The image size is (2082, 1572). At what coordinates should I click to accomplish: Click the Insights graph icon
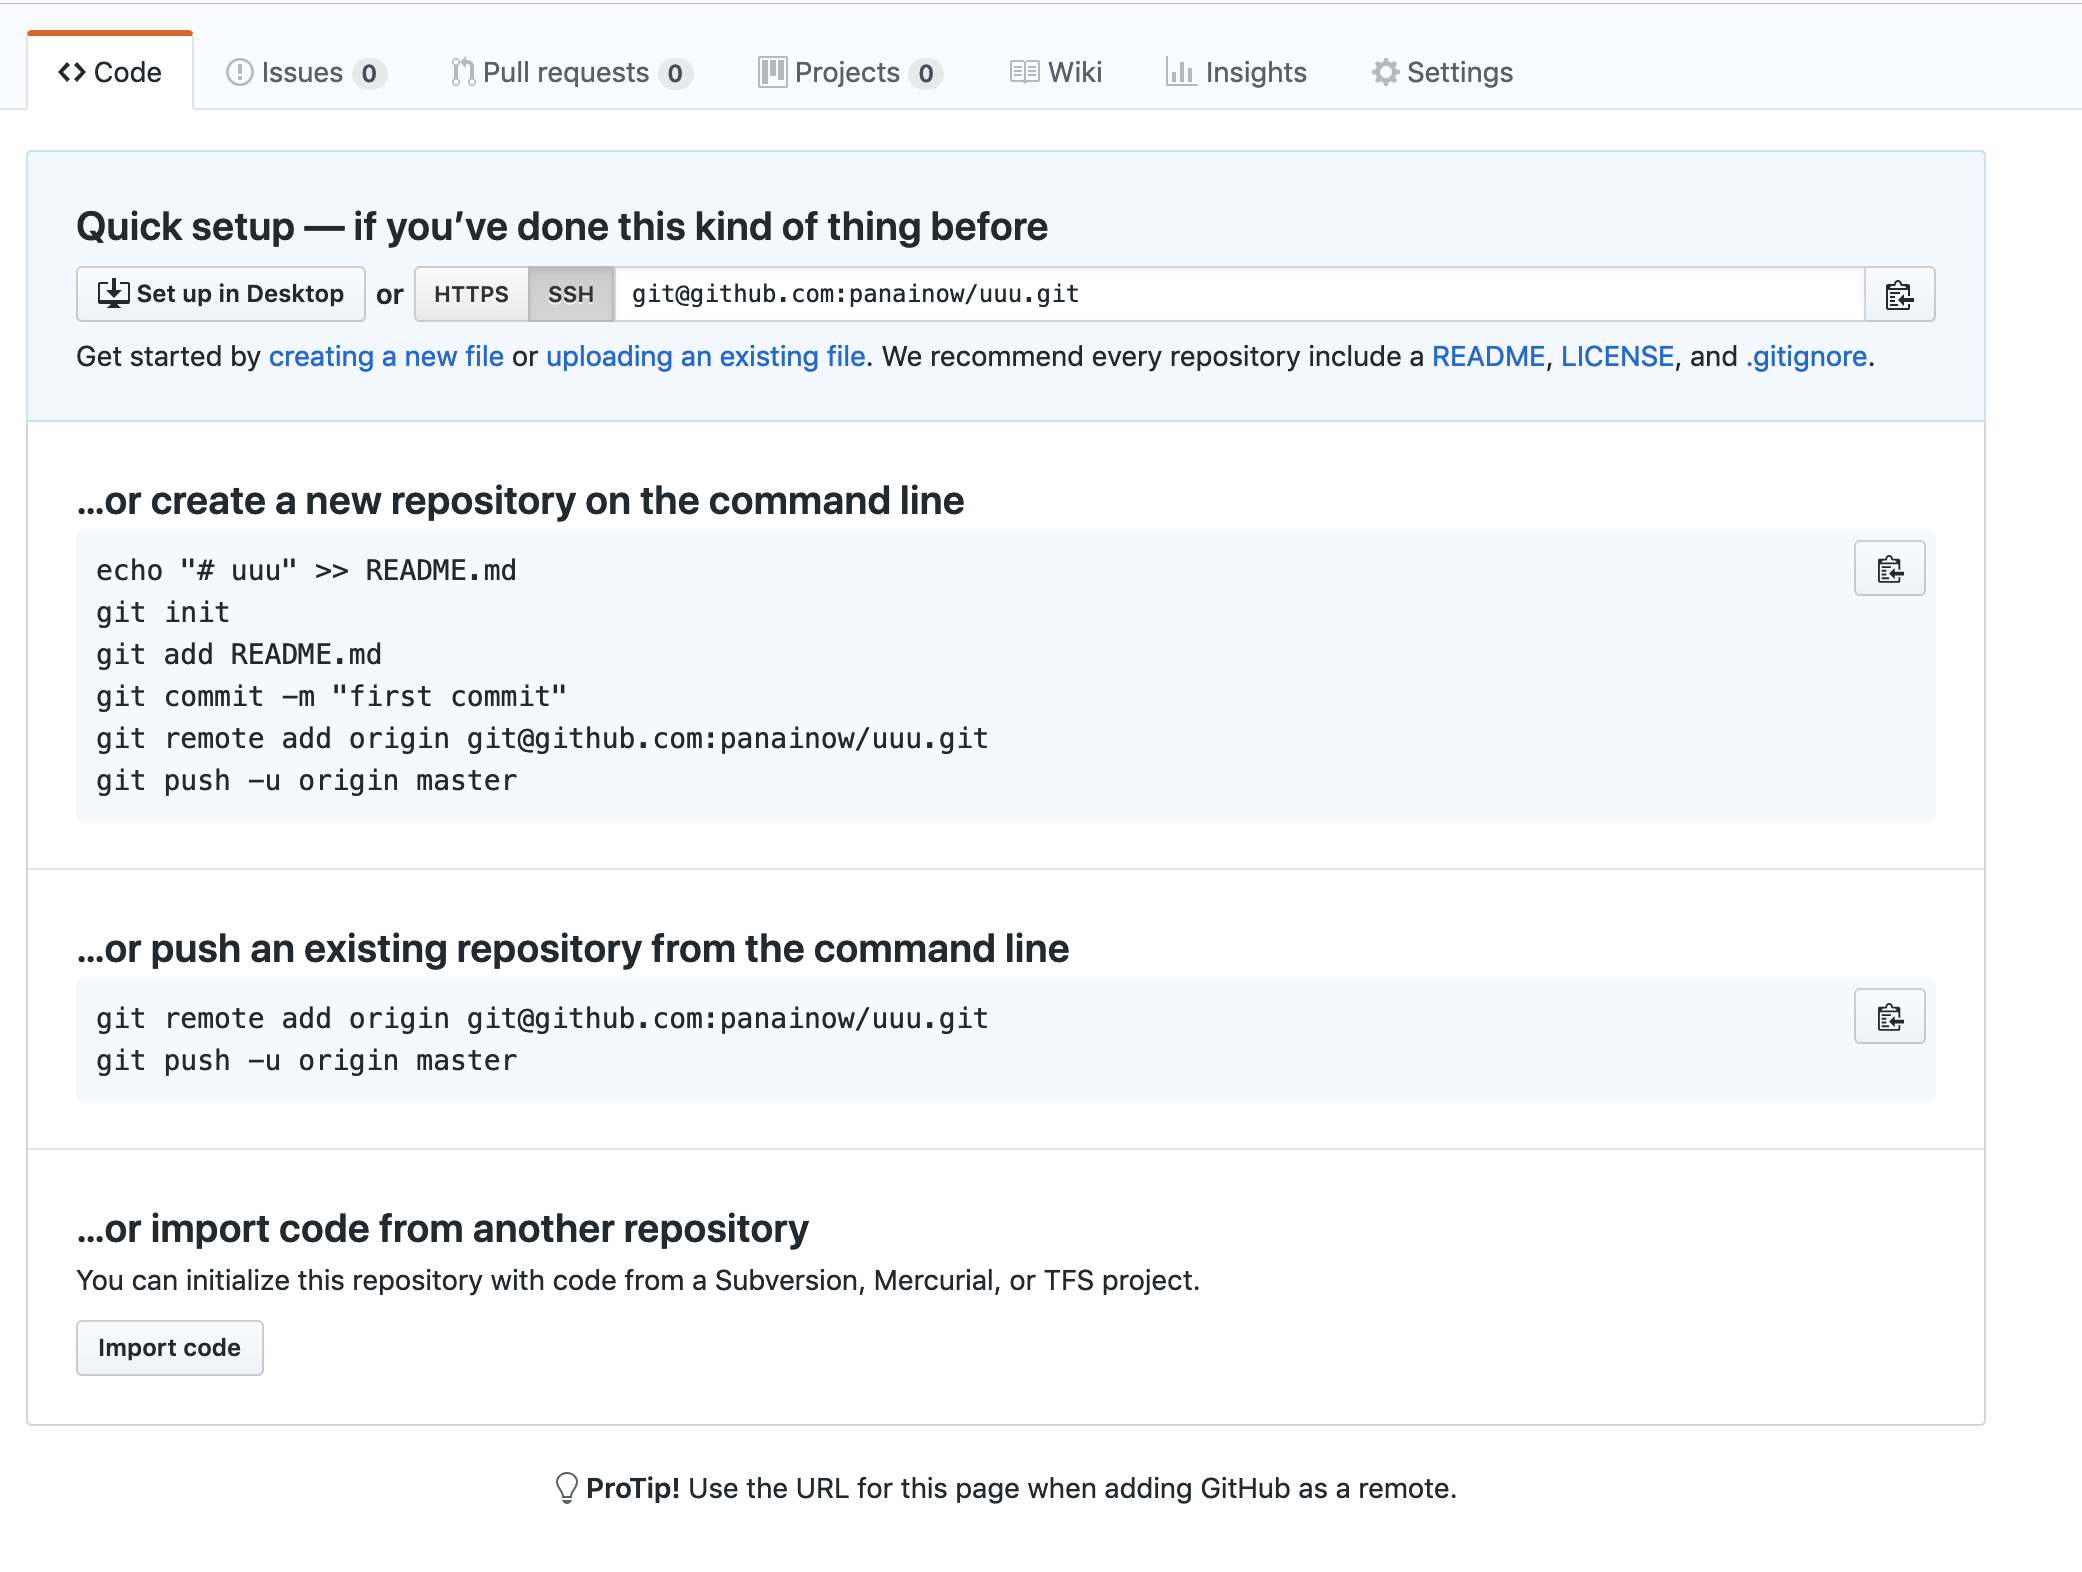coord(1181,72)
